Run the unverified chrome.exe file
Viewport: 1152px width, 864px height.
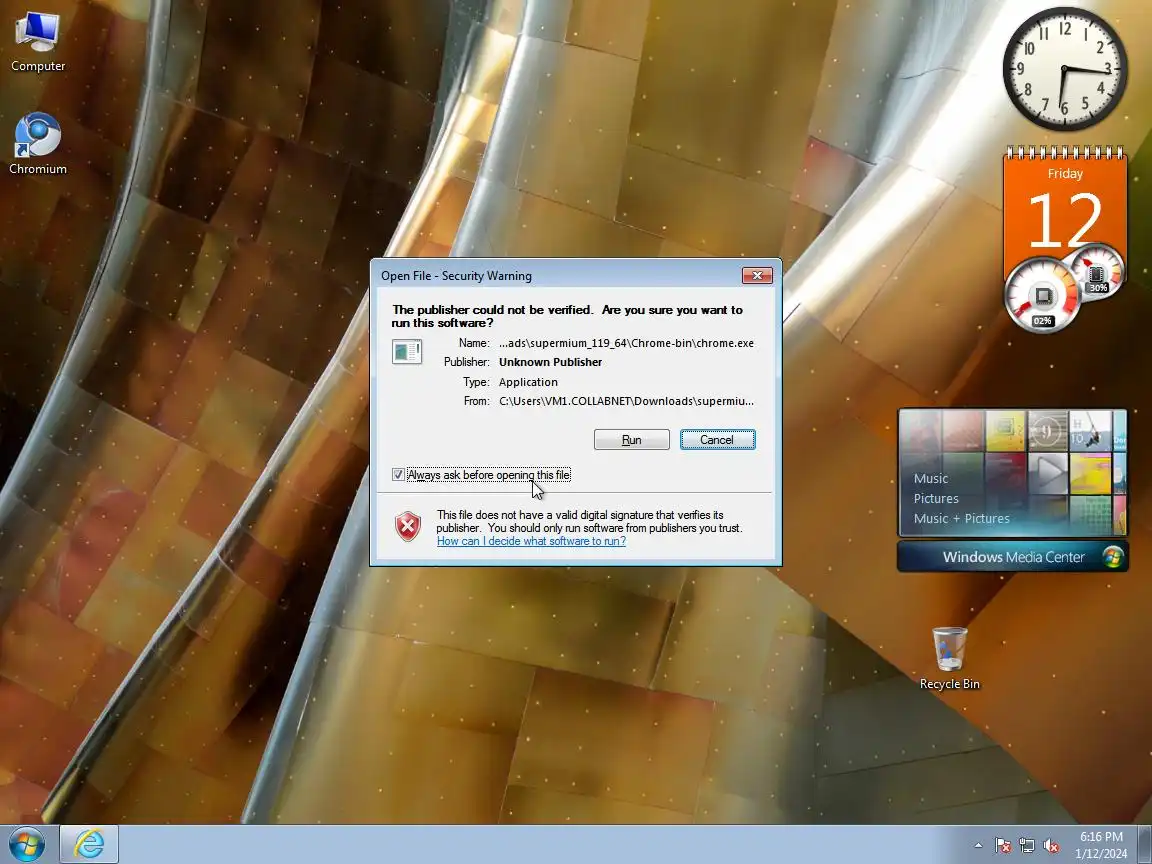pos(631,439)
